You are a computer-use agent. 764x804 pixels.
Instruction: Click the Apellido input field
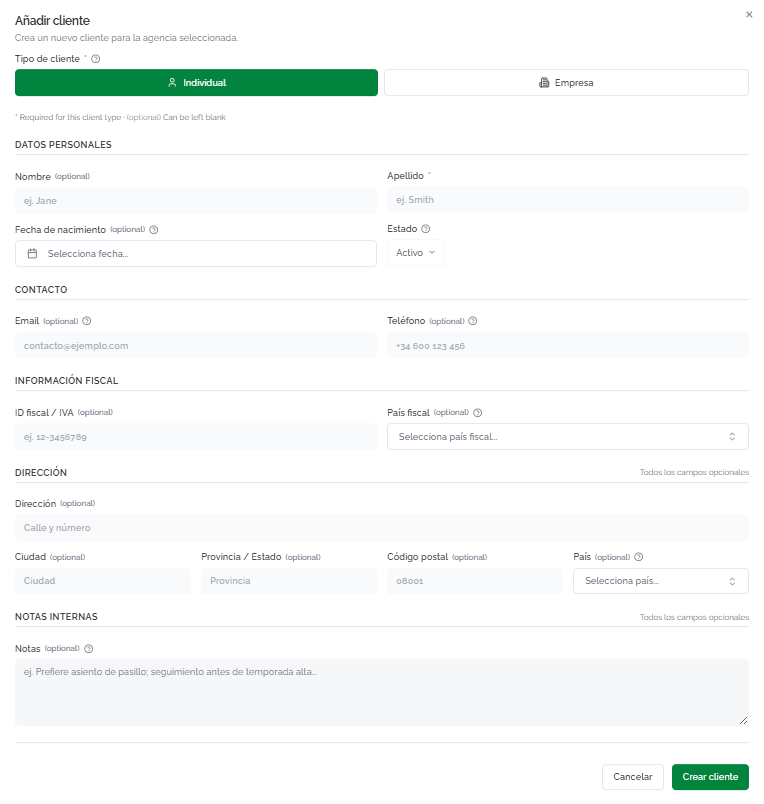pyautogui.click(x=568, y=199)
